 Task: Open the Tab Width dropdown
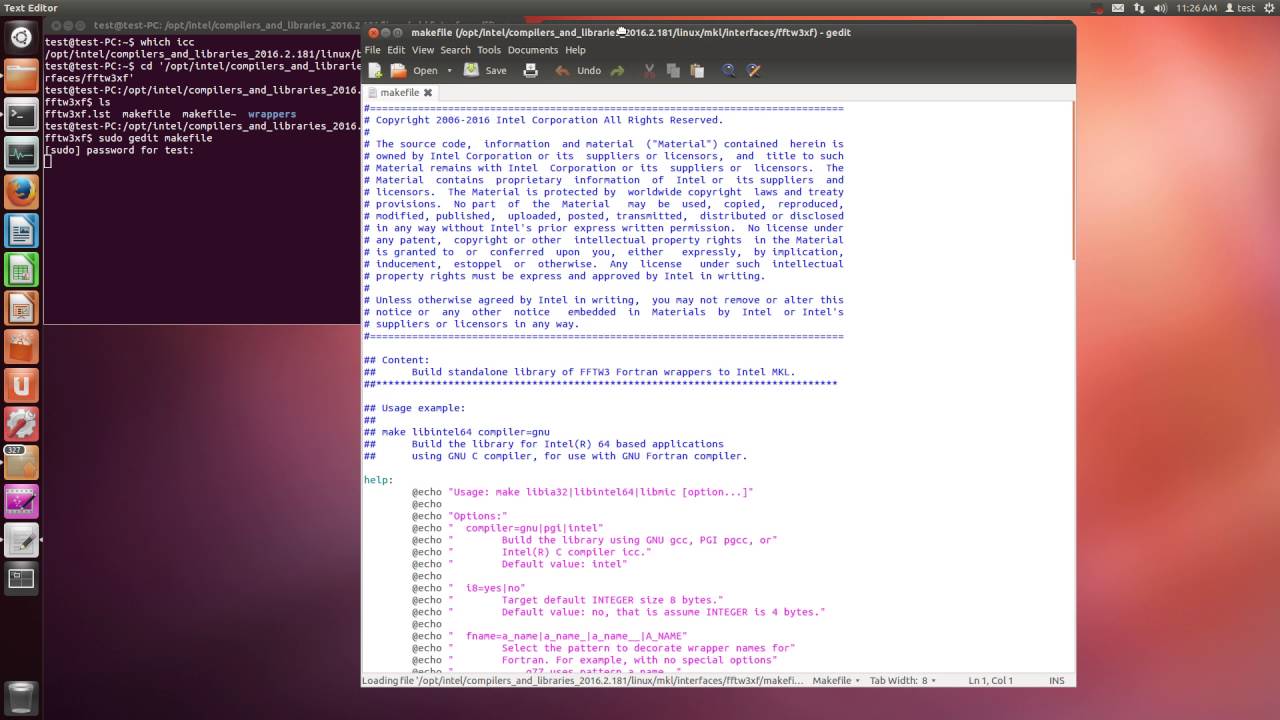coord(903,680)
